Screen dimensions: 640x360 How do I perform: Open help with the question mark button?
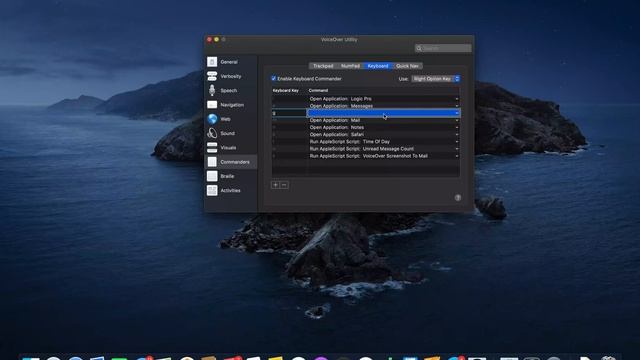(458, 198)
